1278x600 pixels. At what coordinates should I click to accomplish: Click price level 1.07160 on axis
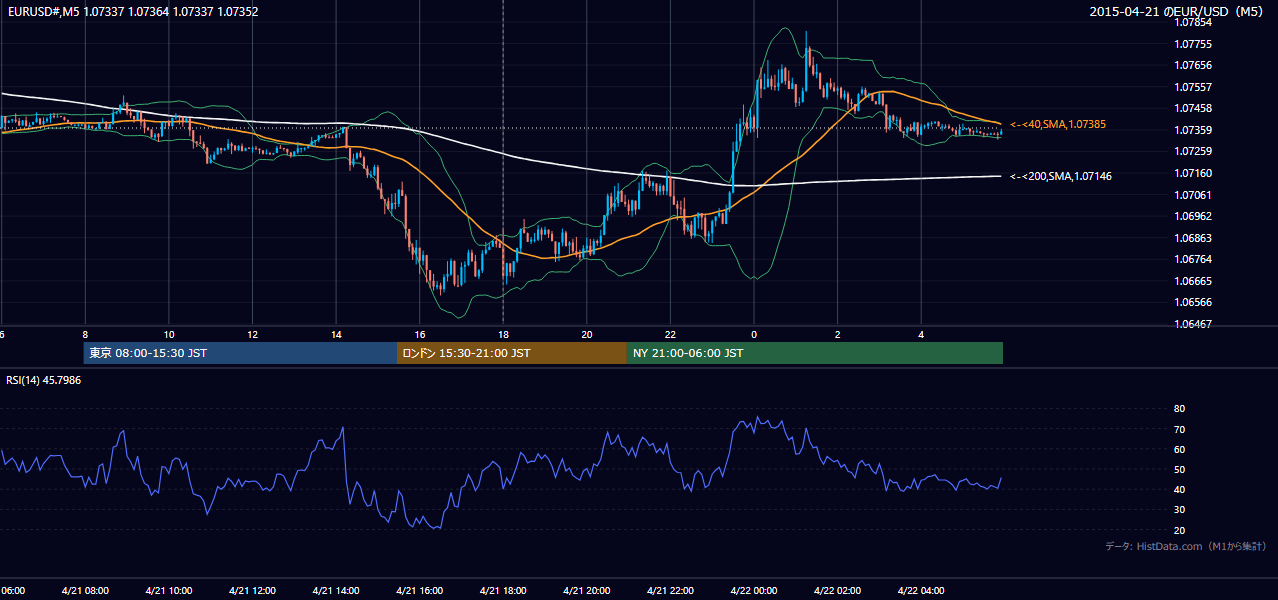pos(1194,173)
